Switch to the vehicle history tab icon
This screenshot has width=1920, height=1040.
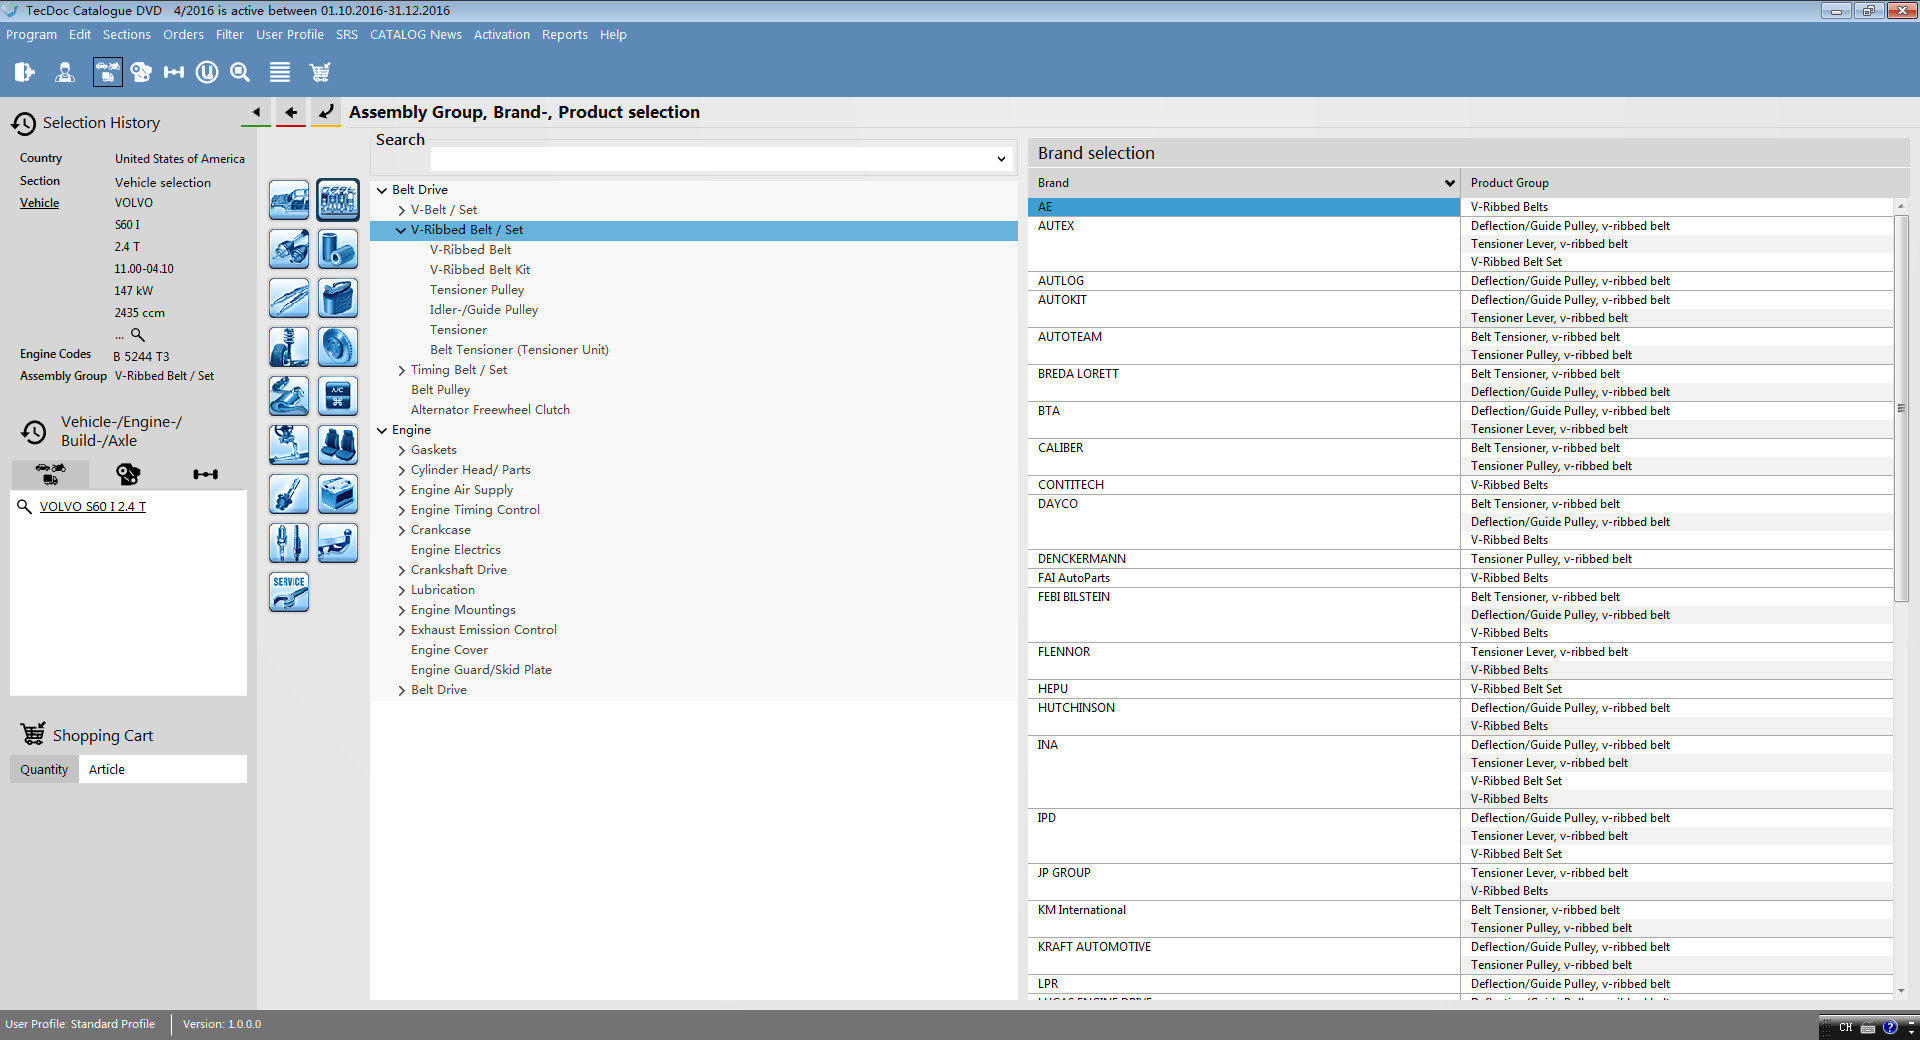[50, 474]
